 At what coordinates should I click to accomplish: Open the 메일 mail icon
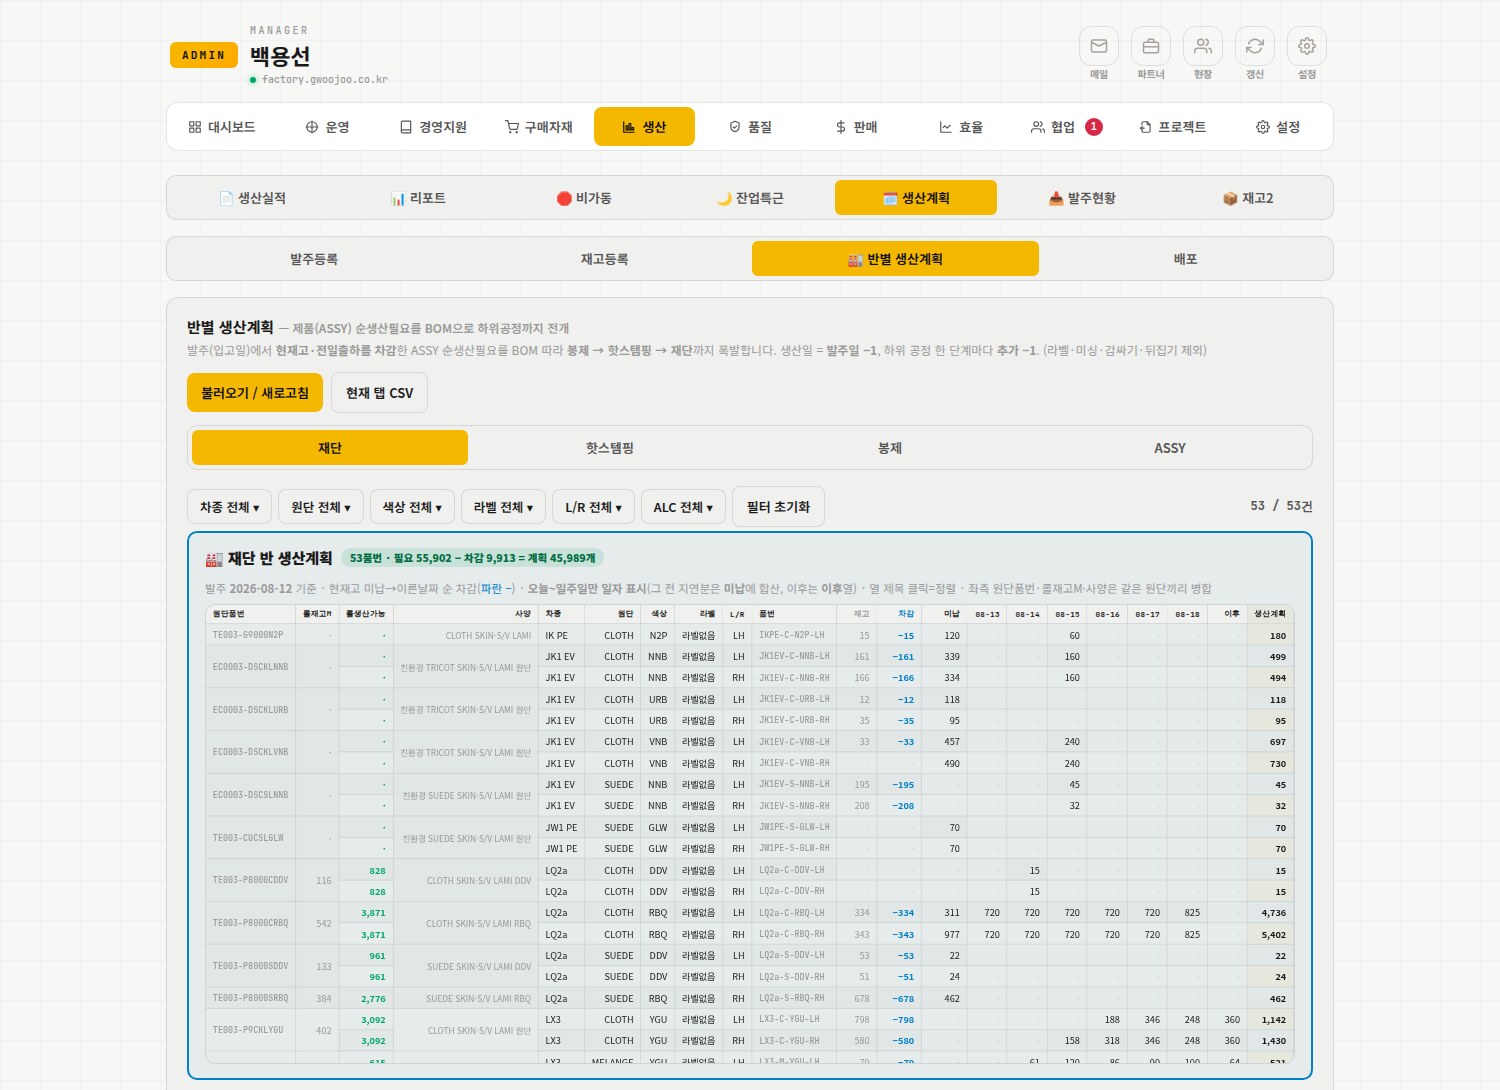click(1099, 46)
